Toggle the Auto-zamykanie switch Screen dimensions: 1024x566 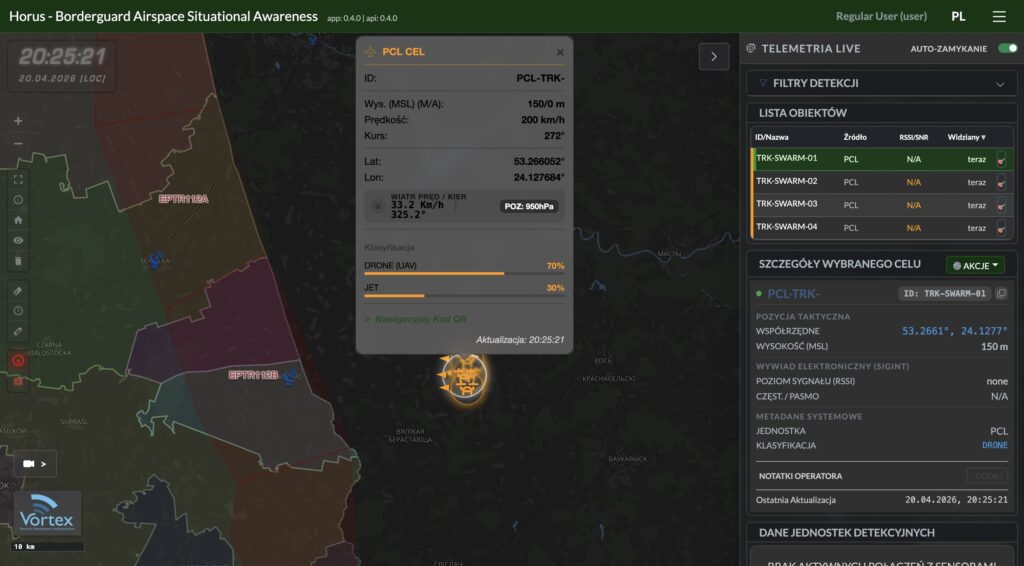pyautogui.click(x=1006, y=49)
